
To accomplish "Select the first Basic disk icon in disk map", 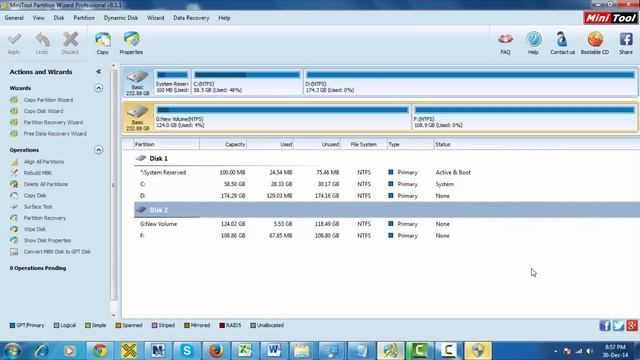I will 138,82.
